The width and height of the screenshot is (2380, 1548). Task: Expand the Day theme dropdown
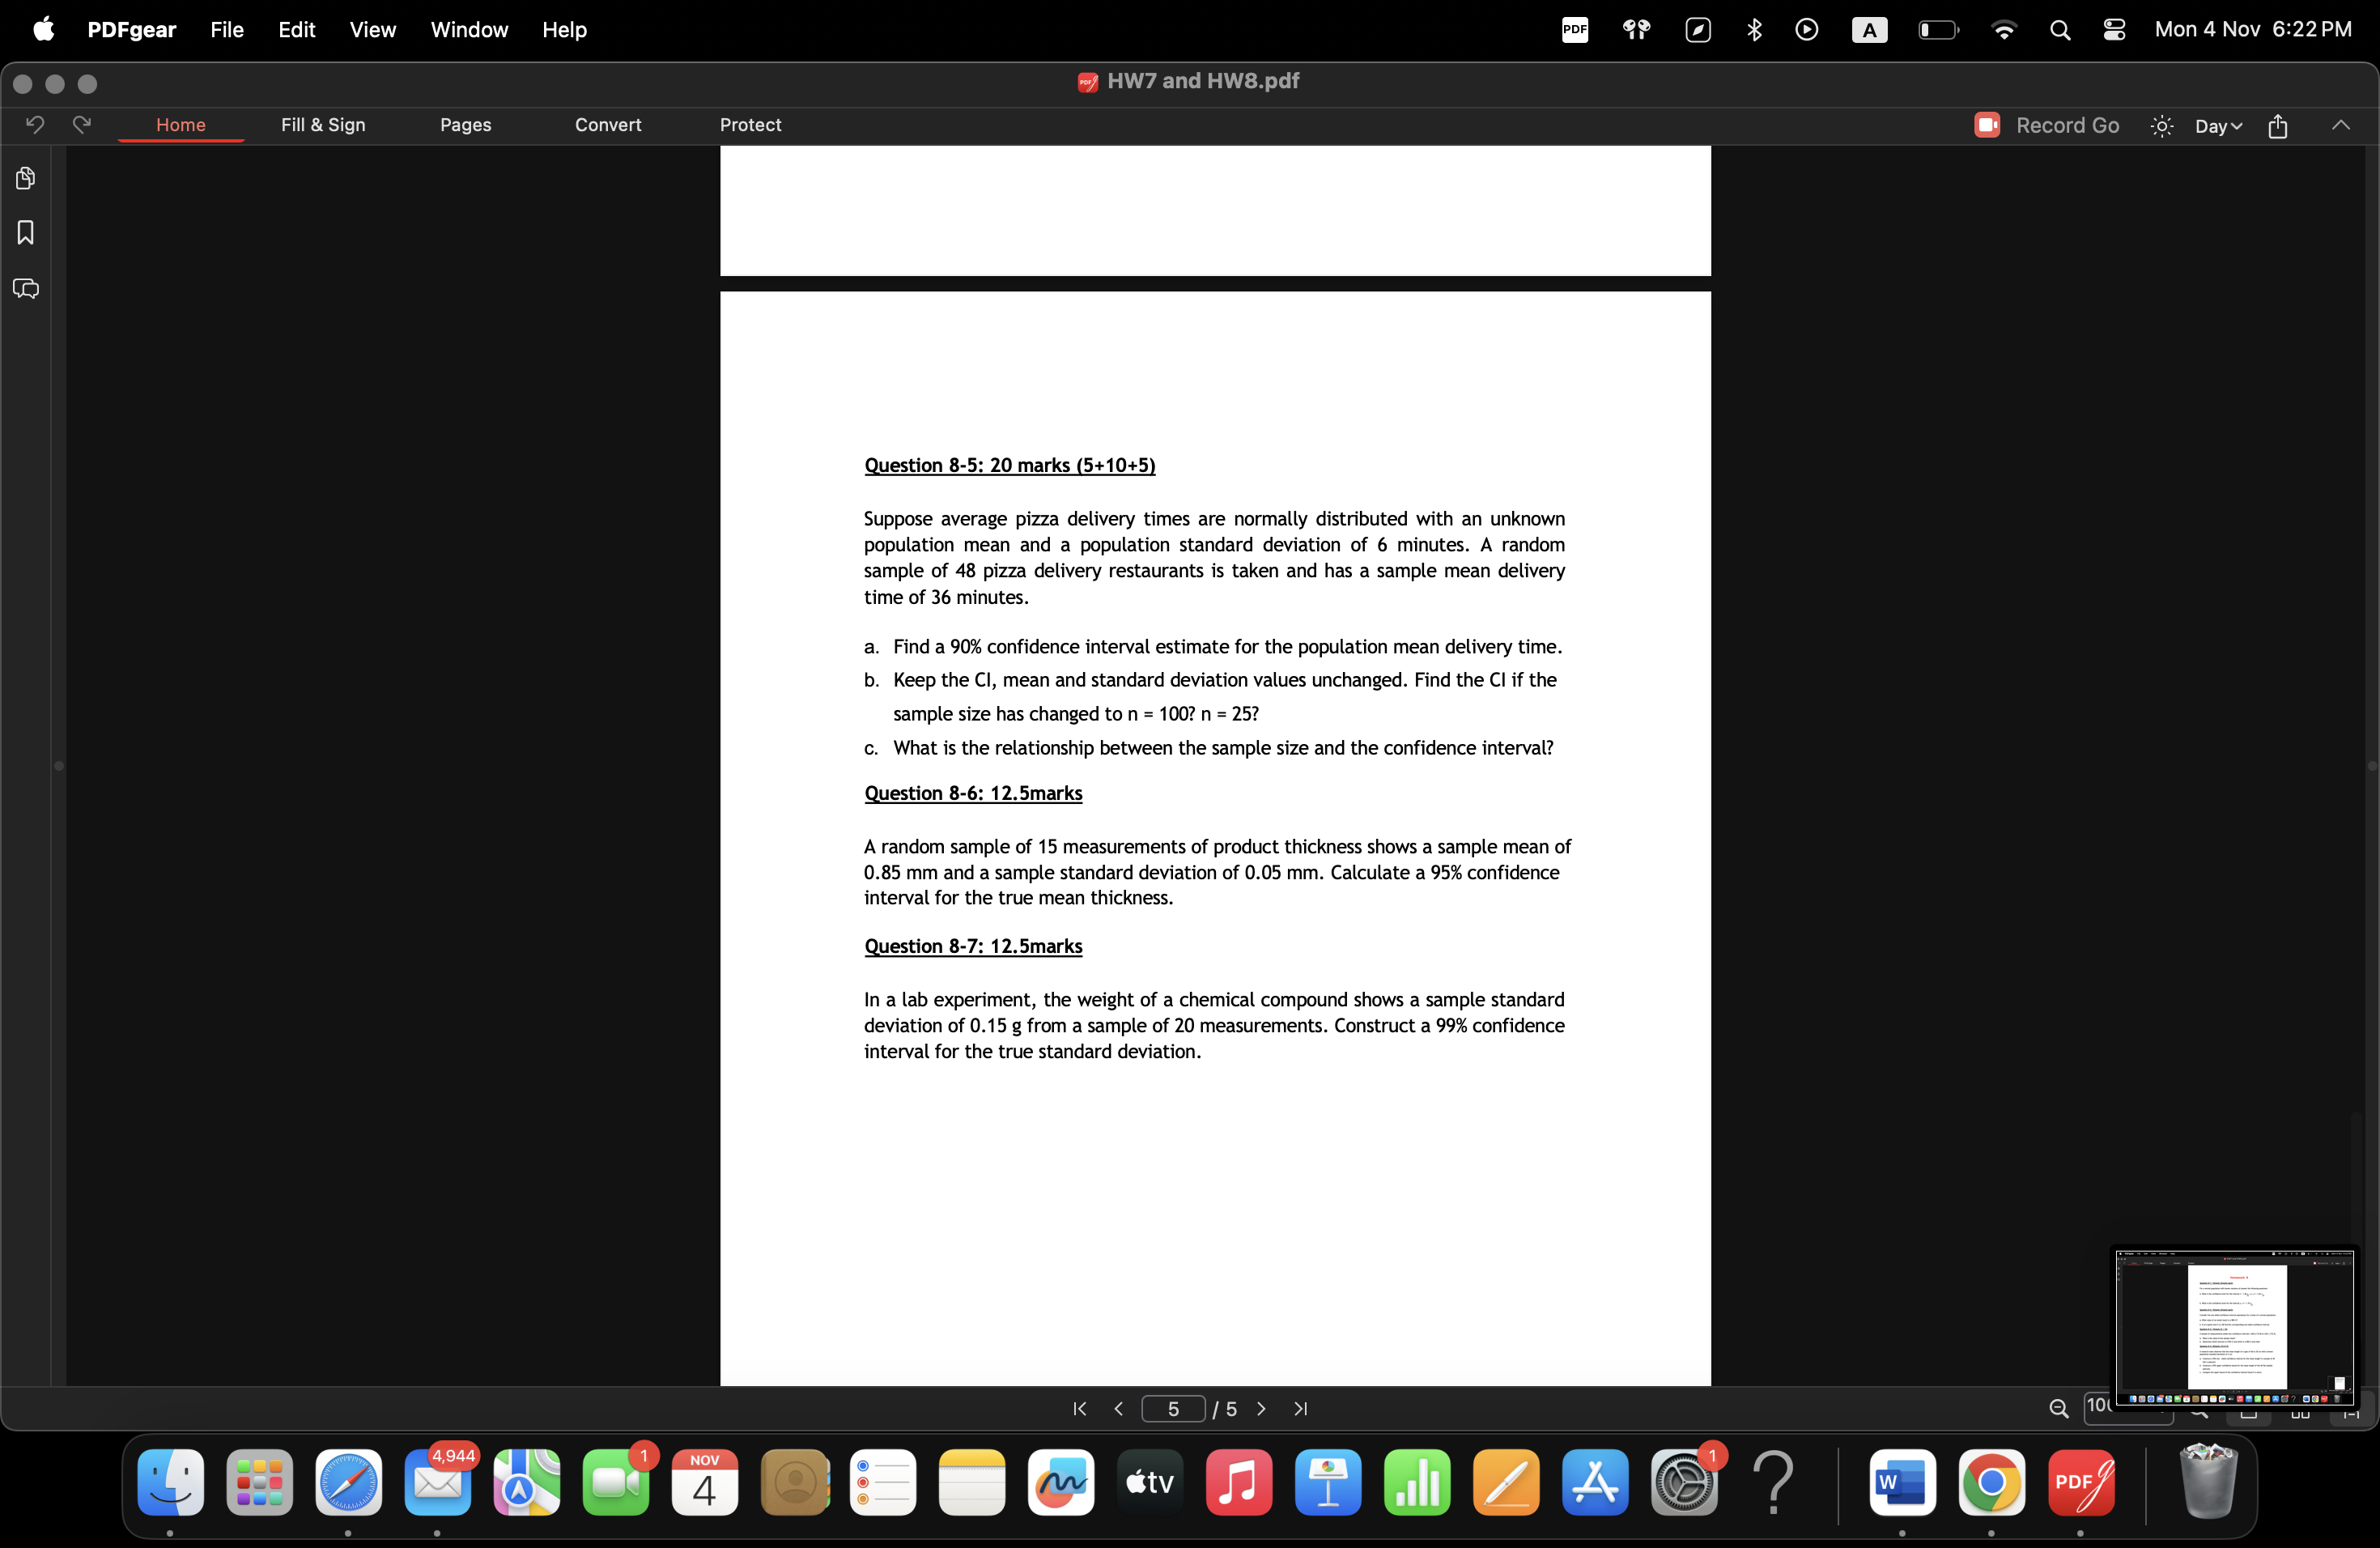click(2218, 126)
